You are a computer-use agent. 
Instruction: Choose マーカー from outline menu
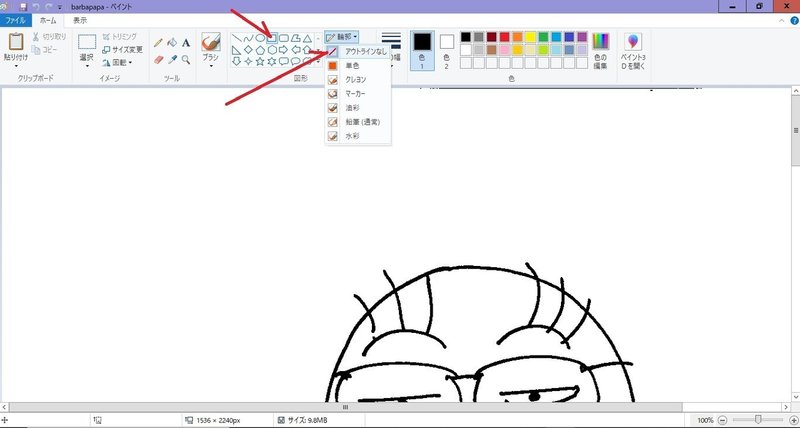(358, 94)
